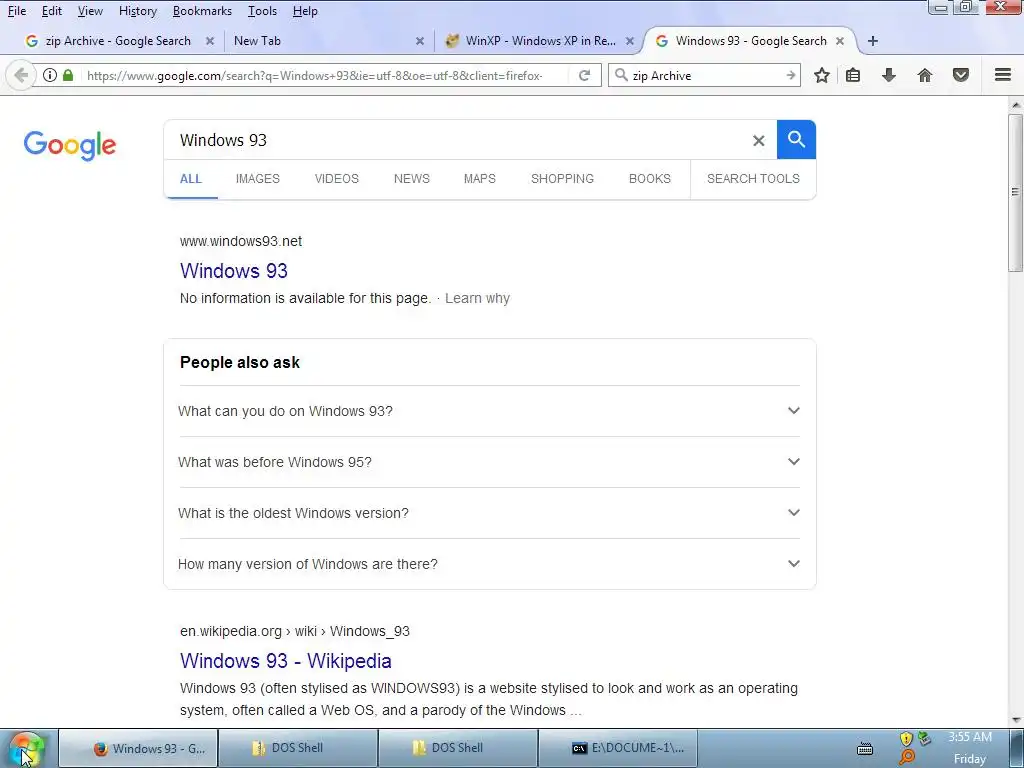1024x768 pixels.
Task: Close the WinXP tab
Action: 630,41
